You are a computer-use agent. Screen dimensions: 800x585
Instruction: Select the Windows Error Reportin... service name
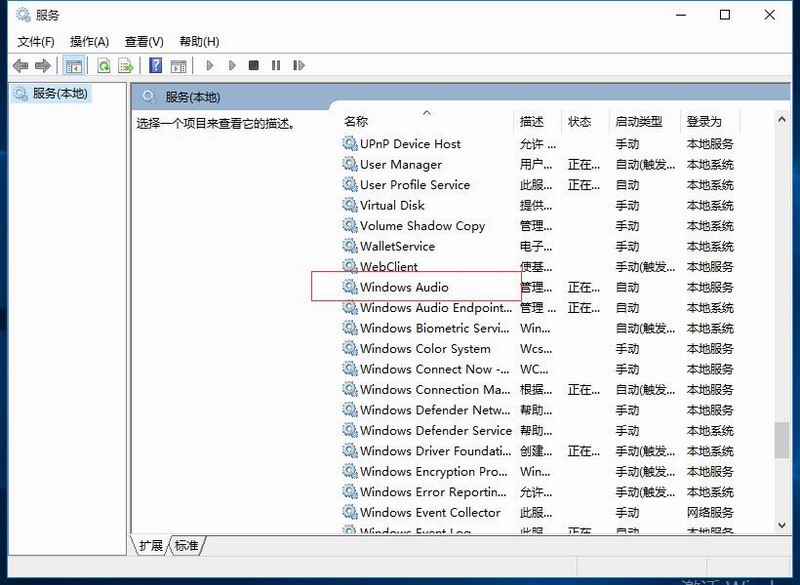tap(433, 492)
